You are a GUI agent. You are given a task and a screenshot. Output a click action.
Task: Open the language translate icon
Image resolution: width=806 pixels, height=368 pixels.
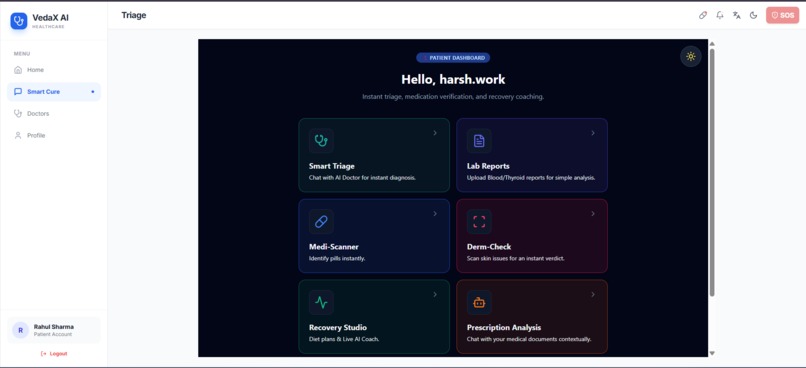coord(737,15)
